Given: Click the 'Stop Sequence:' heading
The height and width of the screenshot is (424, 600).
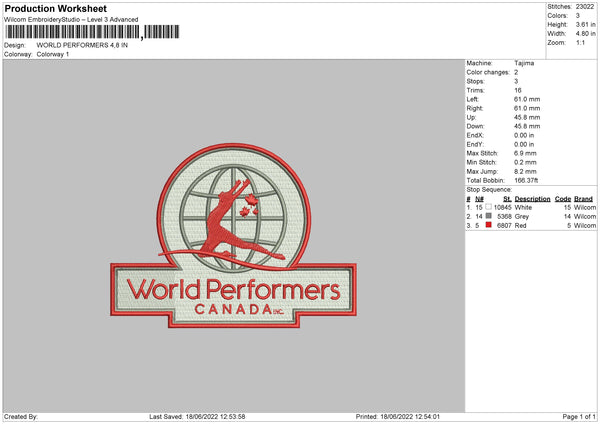Looking at the screenshot, I should point(489,189).
